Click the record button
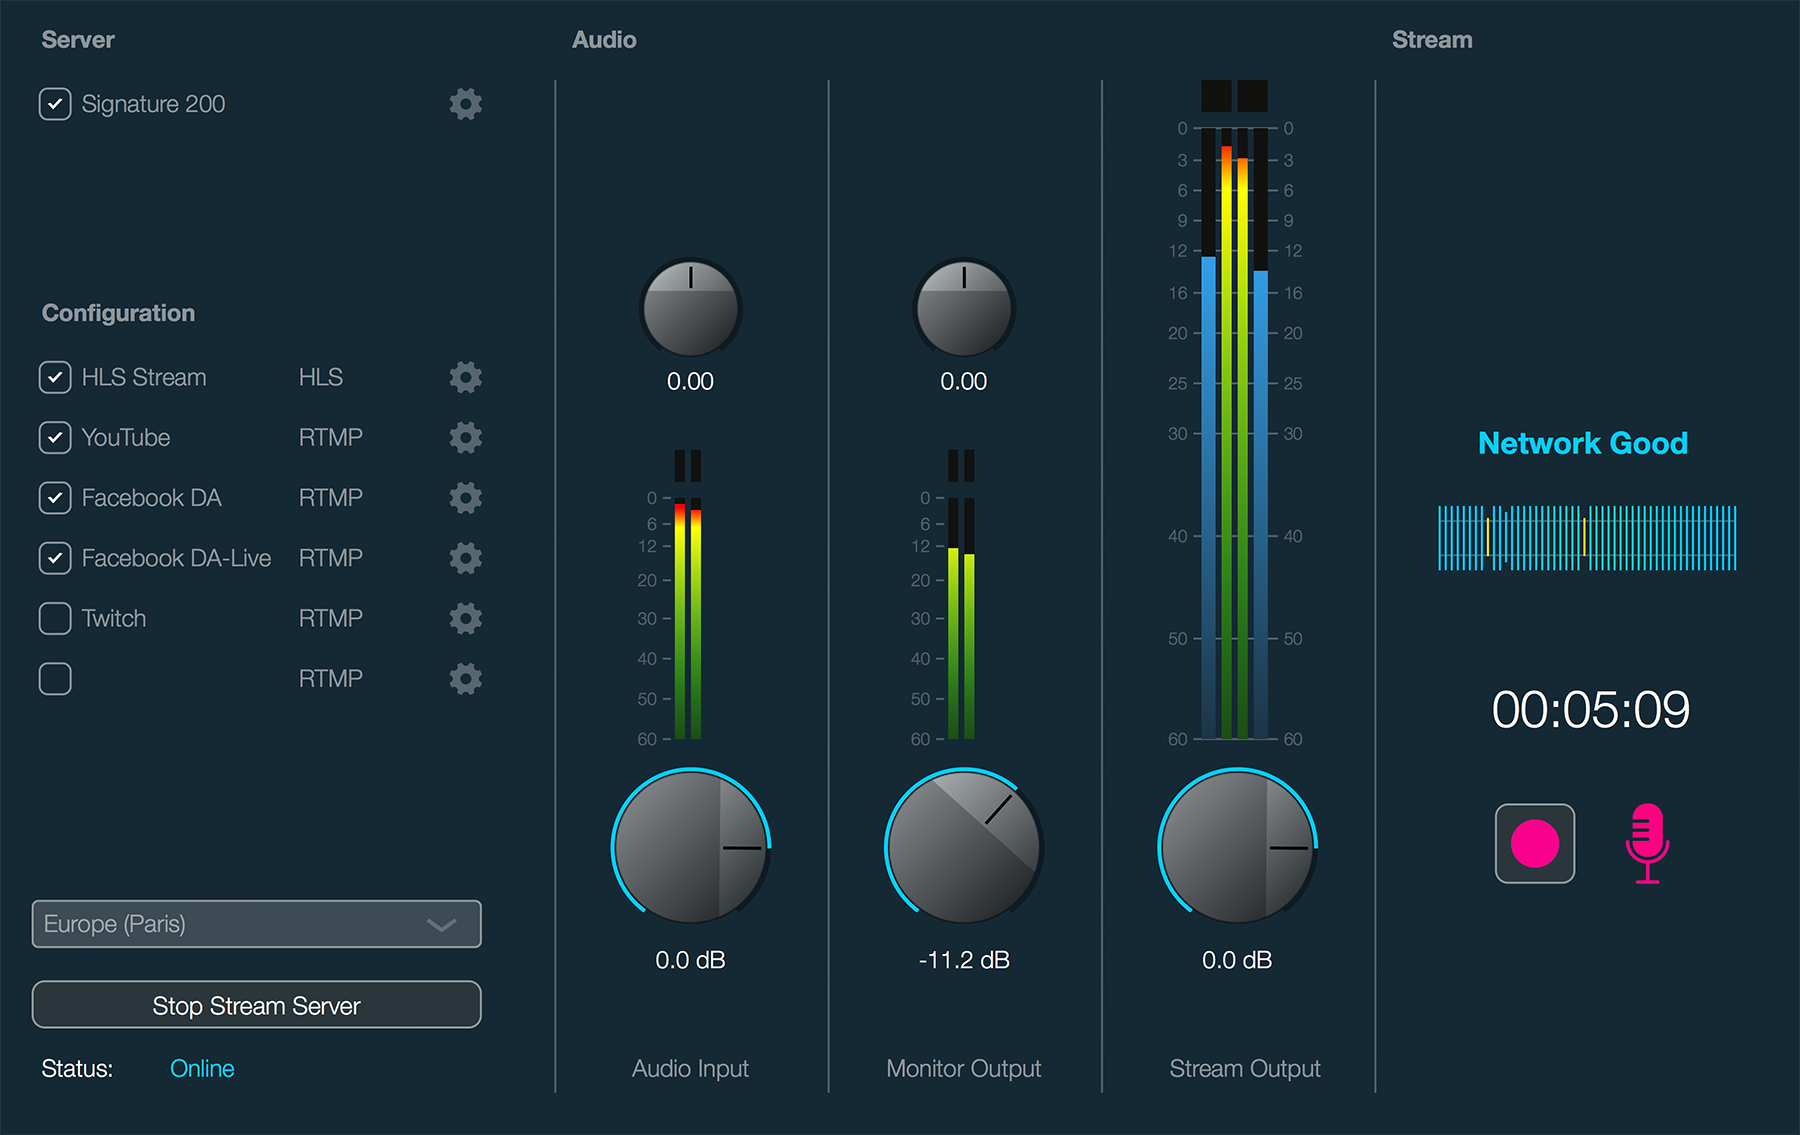Screen dimensions: 1800x1135 [x=1534, y=843]
